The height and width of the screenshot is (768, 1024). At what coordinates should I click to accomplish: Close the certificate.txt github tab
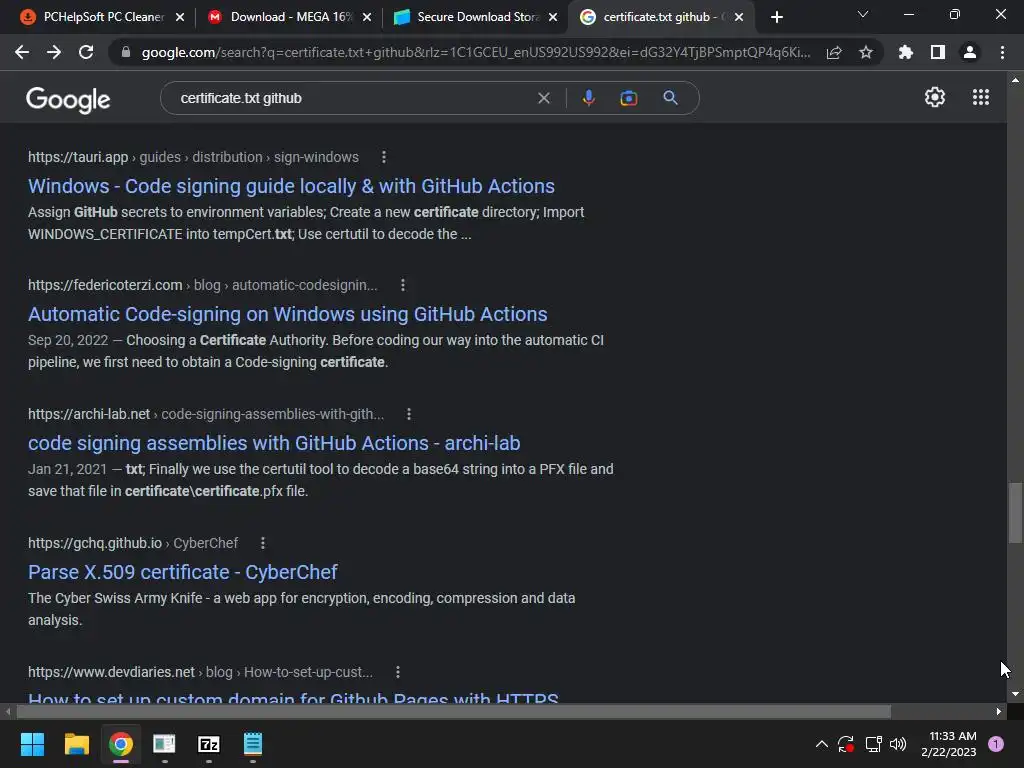point(739,18)
